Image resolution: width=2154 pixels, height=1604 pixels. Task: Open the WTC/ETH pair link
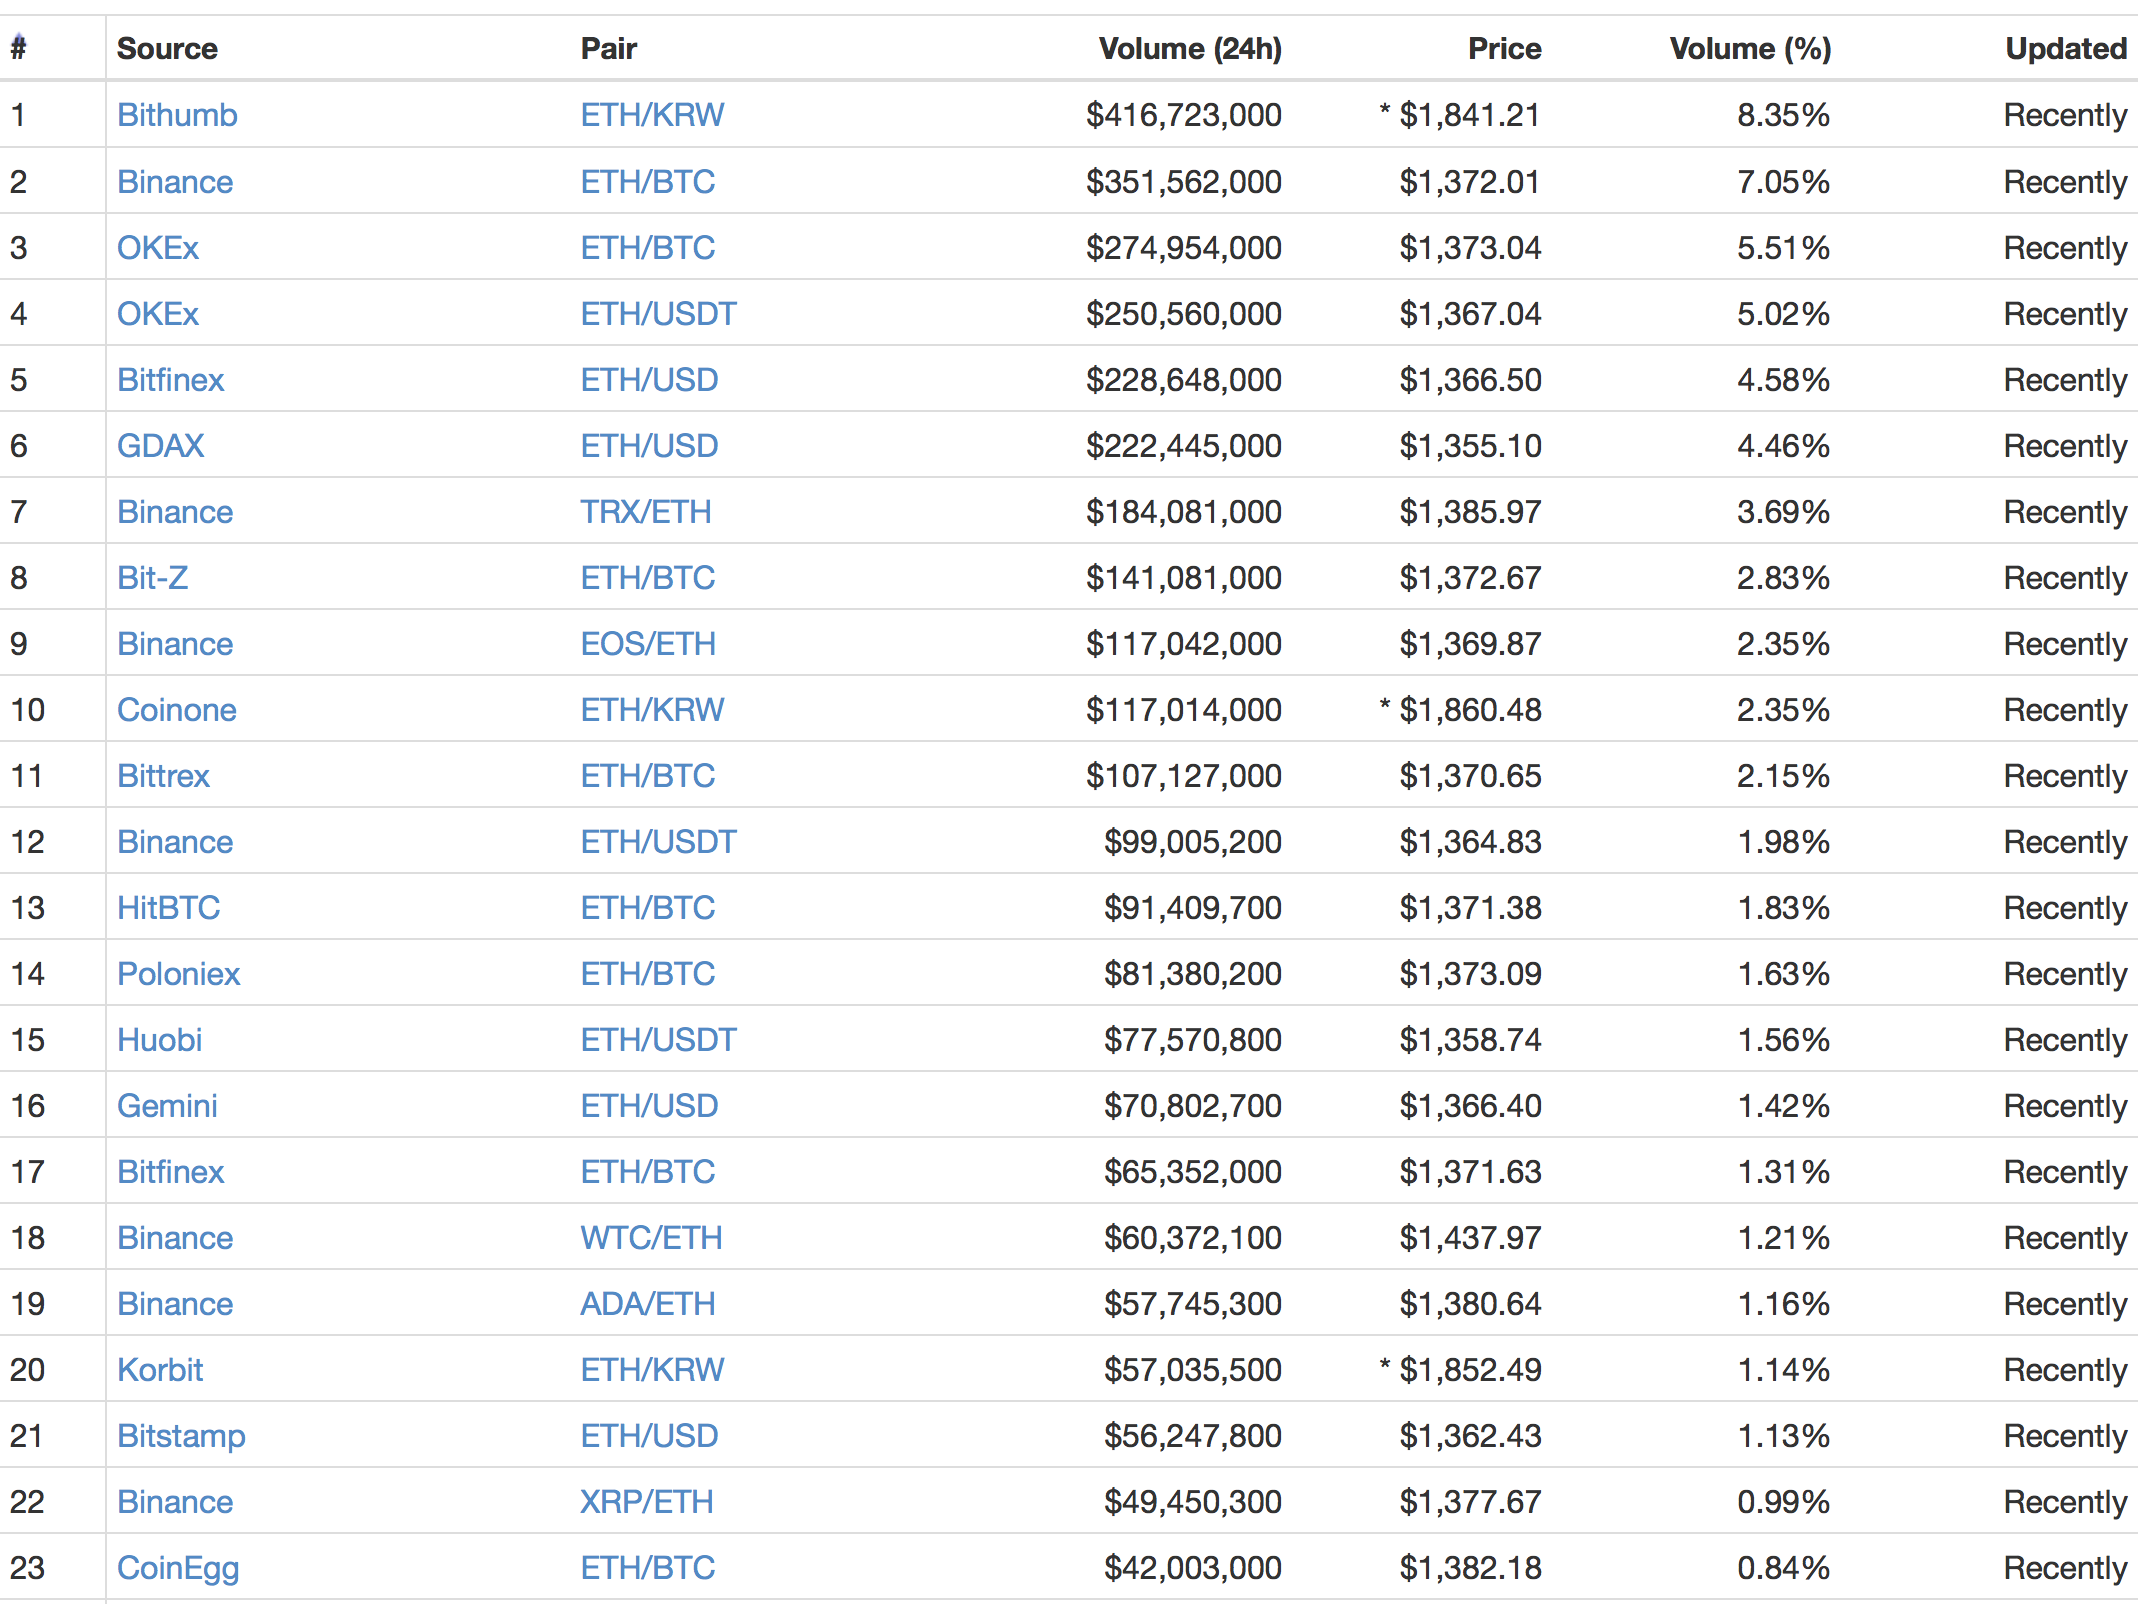(x=652, y=1238)
